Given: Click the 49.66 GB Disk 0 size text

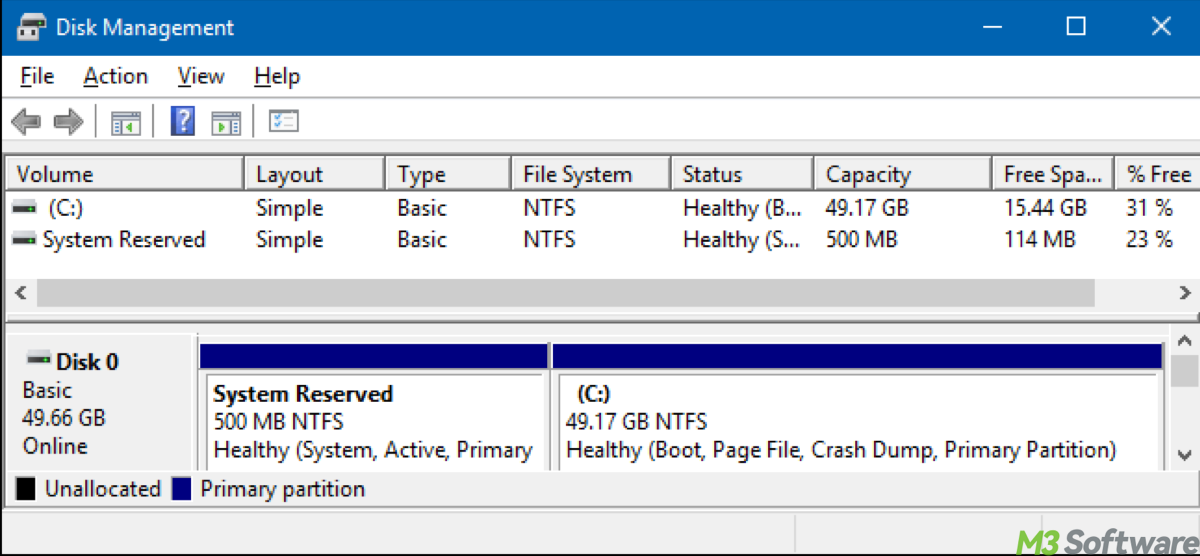Looking at the screenshot, I should point(64,418).
